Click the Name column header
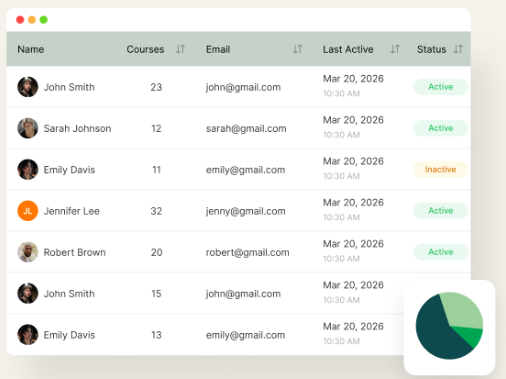The image size is (506, 379). click(x=31, y=49)
